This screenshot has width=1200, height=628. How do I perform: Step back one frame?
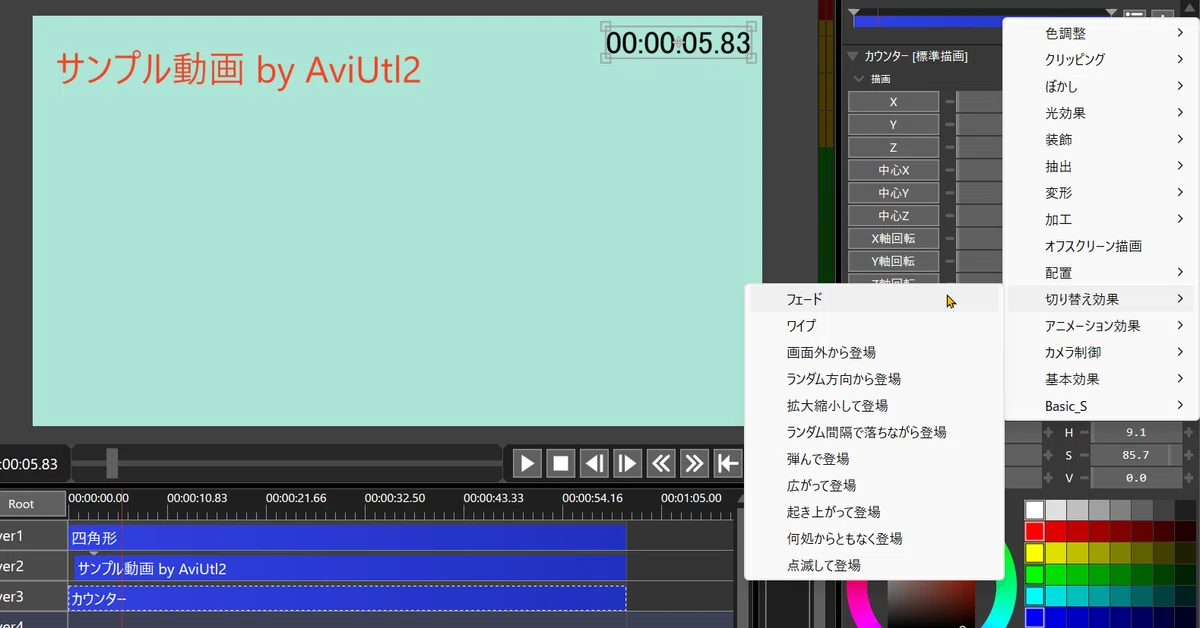[x=594, y=463]
